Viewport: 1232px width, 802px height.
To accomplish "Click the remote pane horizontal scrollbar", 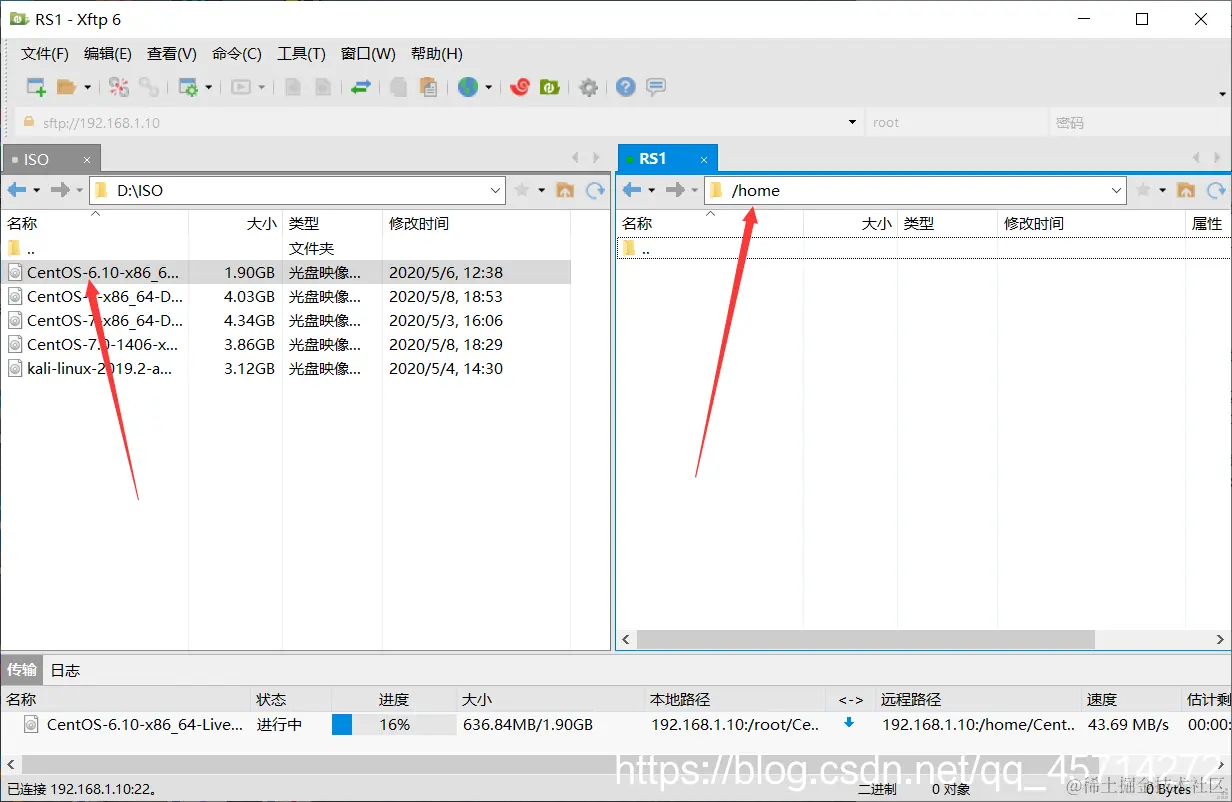I will pyautogui.click(x=866, y=639).
